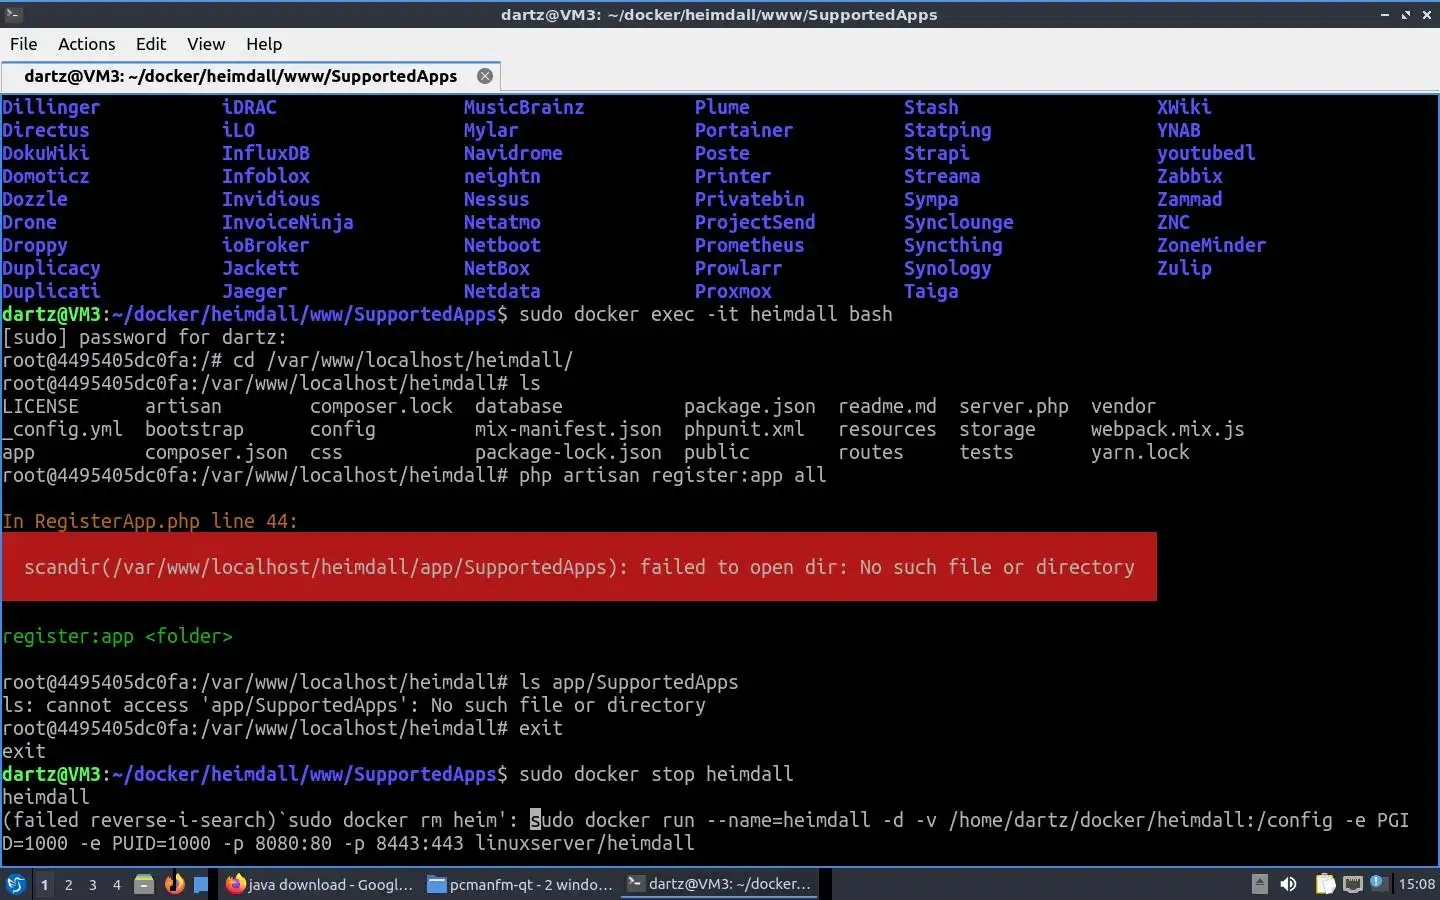Screen dimensions: 1440x900
Task: Switch to pcmanfm-qt taskbar window
Action: pos(520,884)
